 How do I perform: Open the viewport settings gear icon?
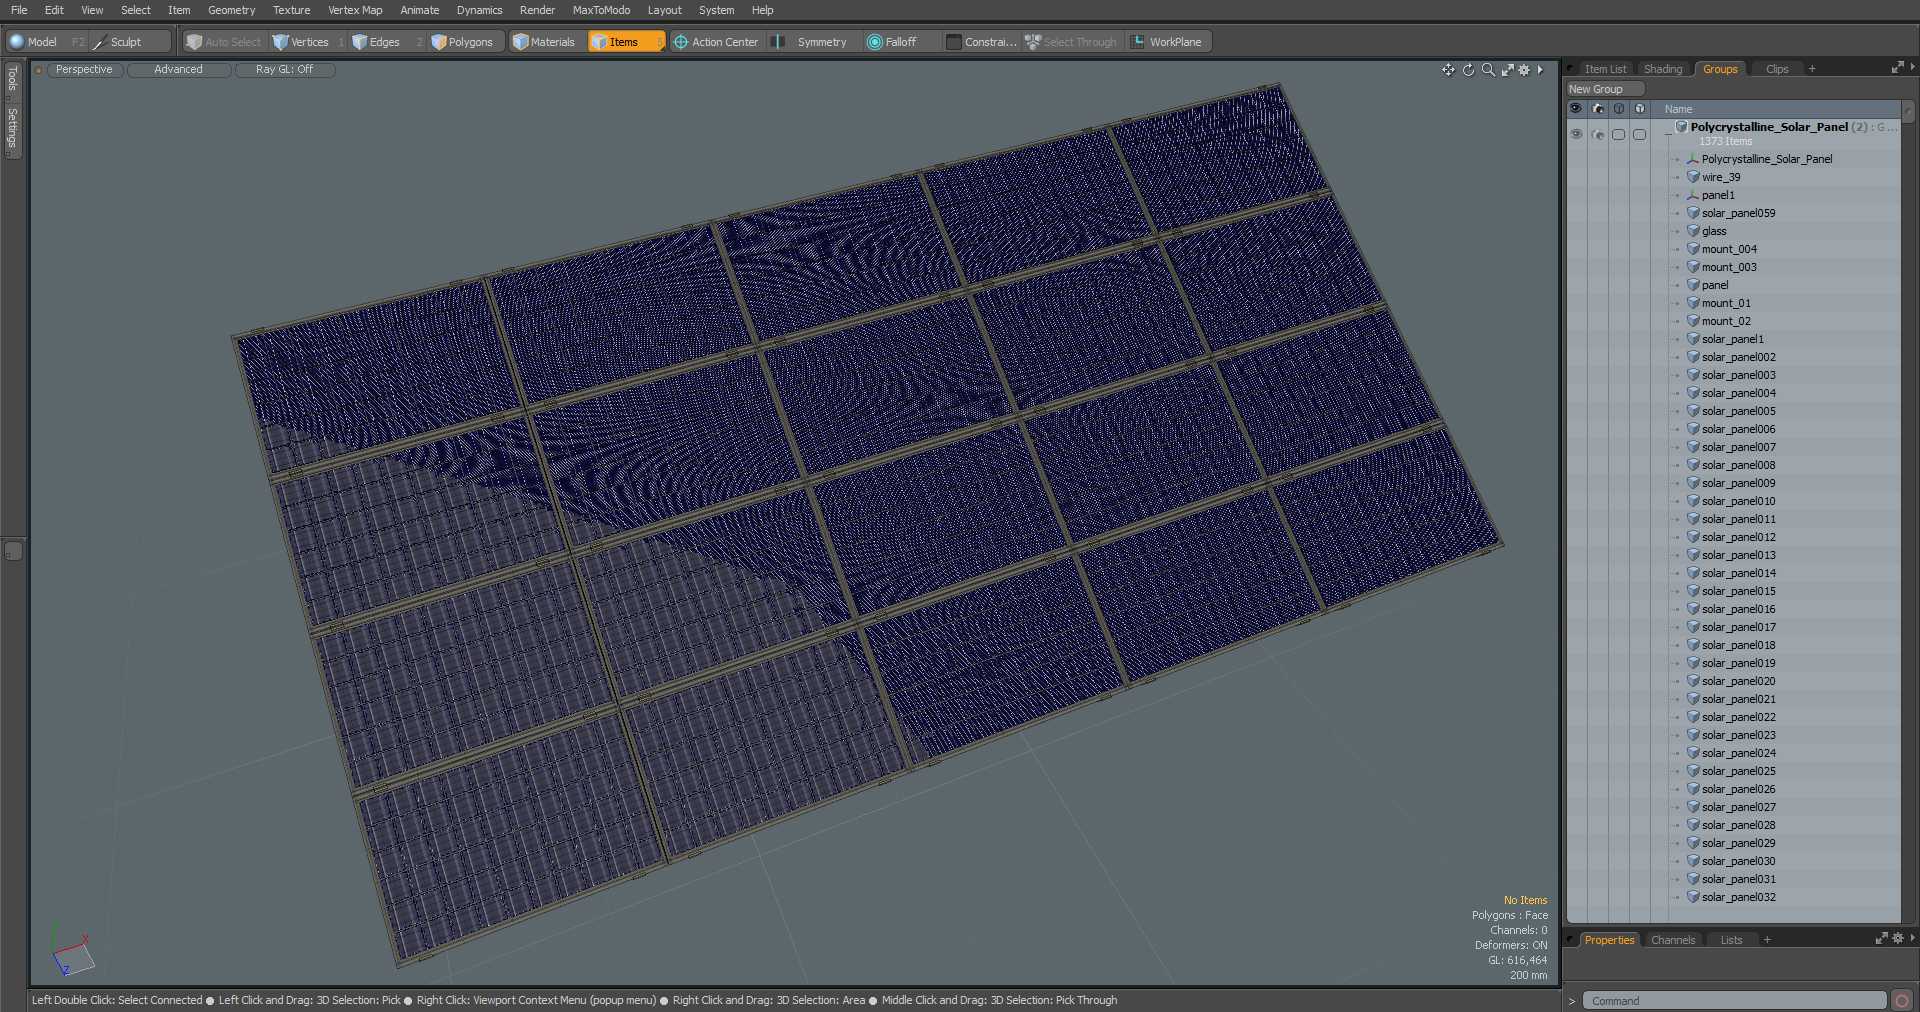click(x=1524, y=70)
